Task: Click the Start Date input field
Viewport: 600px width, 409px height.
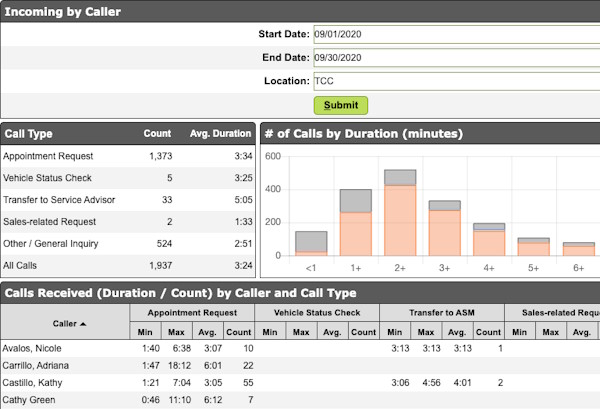Action: (455, 34)
